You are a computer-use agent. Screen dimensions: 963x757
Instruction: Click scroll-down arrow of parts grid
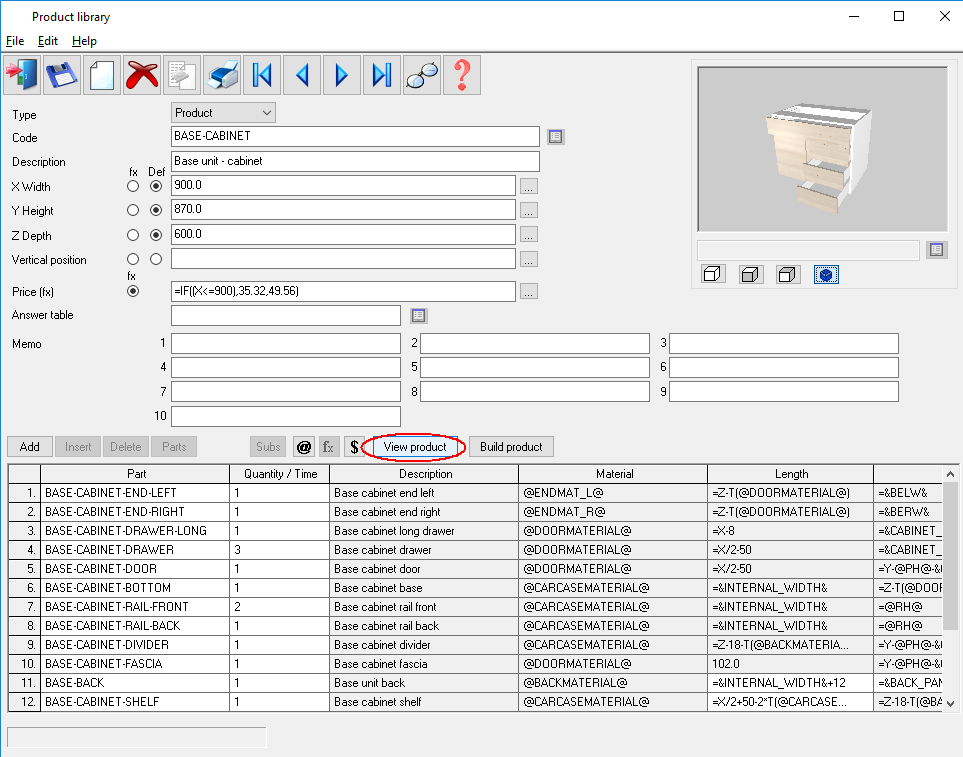[950, 704]
